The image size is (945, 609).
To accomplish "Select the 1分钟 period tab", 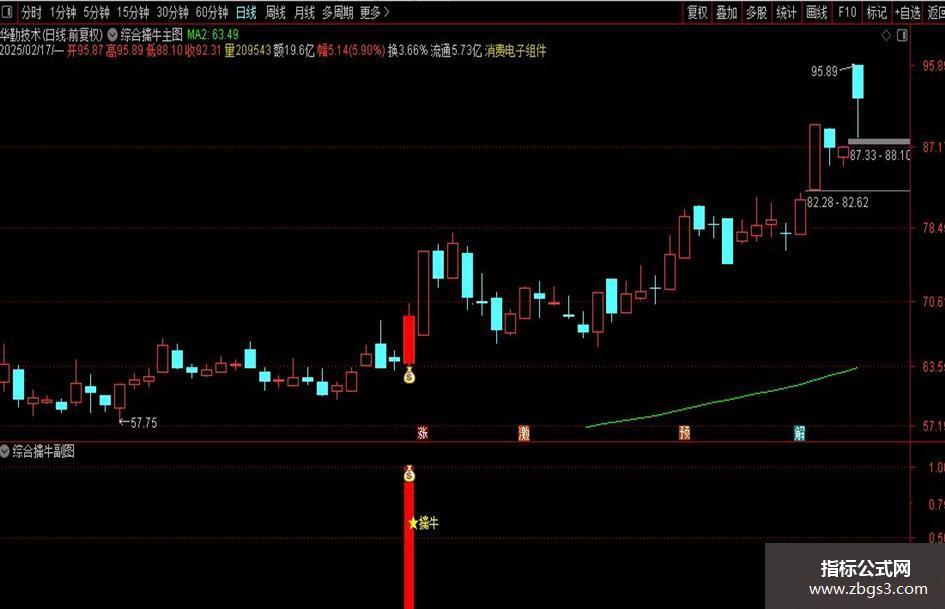I will point(62,12).
